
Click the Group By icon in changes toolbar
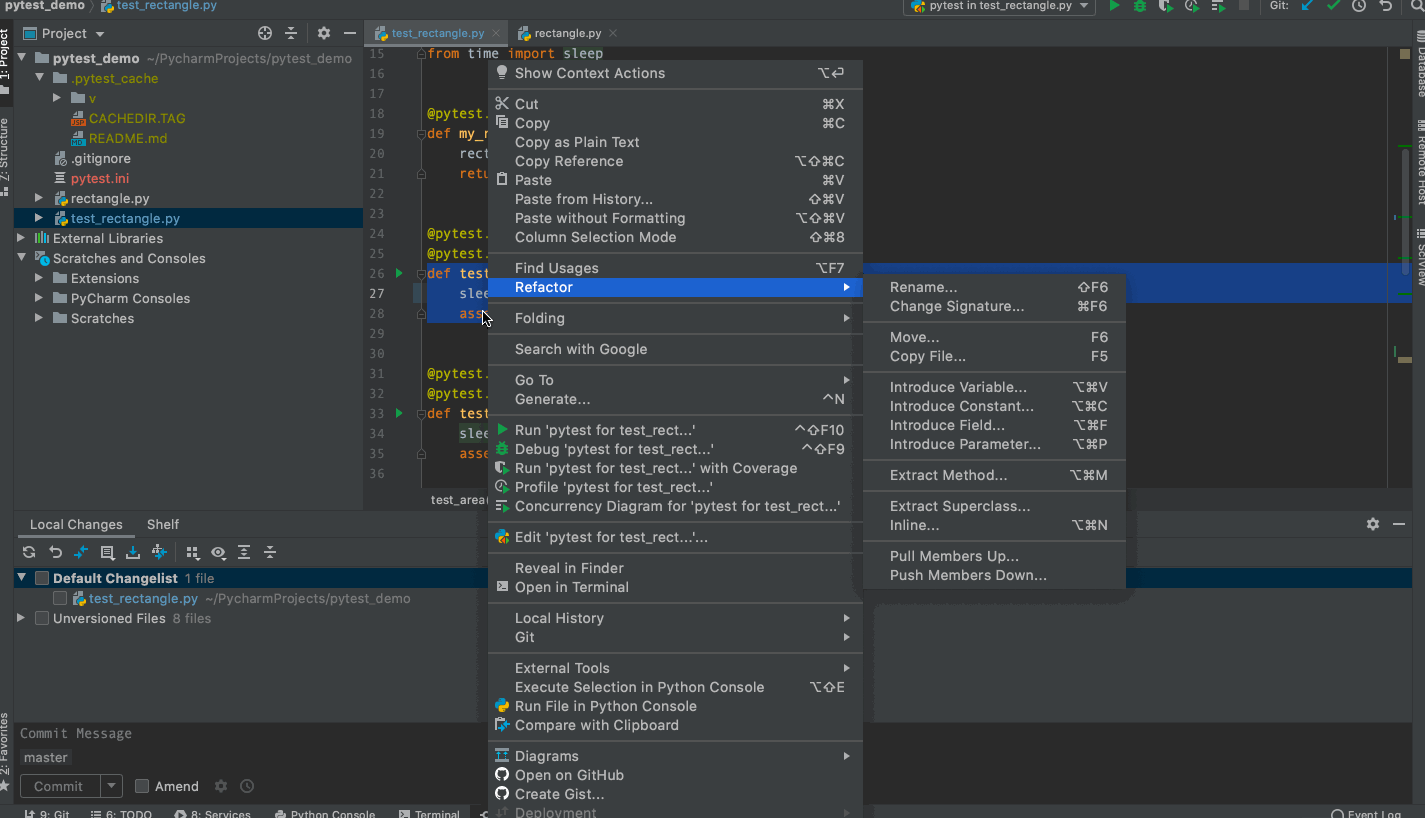[192, 552]
